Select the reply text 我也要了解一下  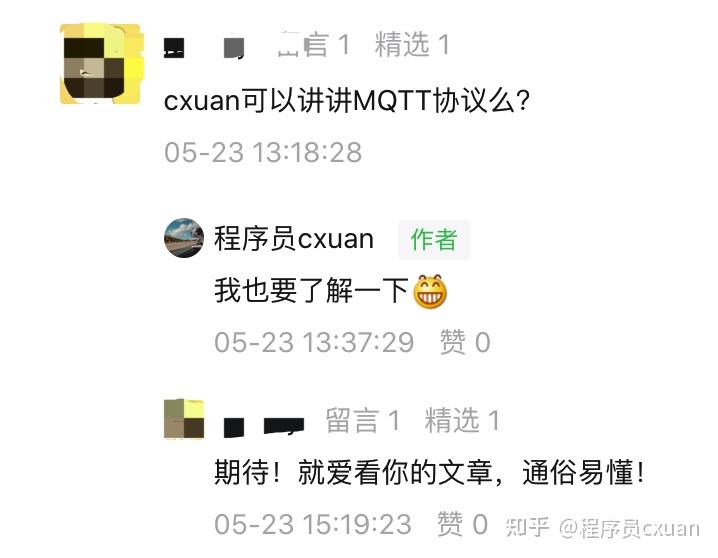[311, 290]
